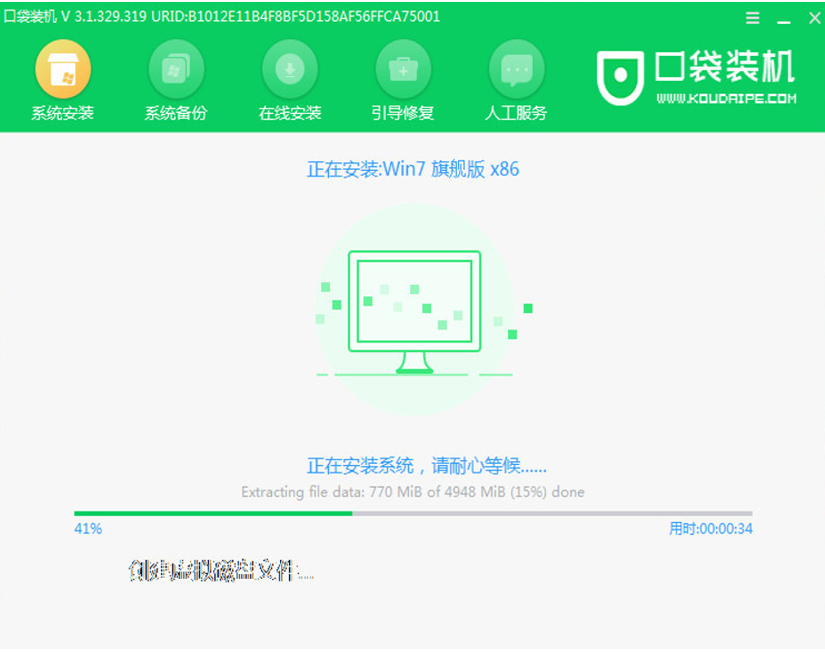Image resolution: width=825 pixels, height=653 pixels.
Task: Click the green installation progress bar
Action: 213,513
